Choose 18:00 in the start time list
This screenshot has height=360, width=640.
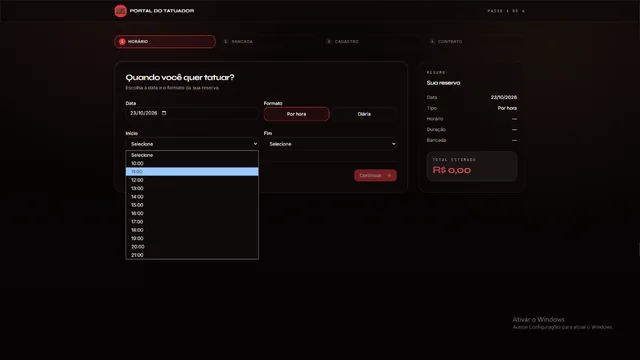tap(192, 230)
